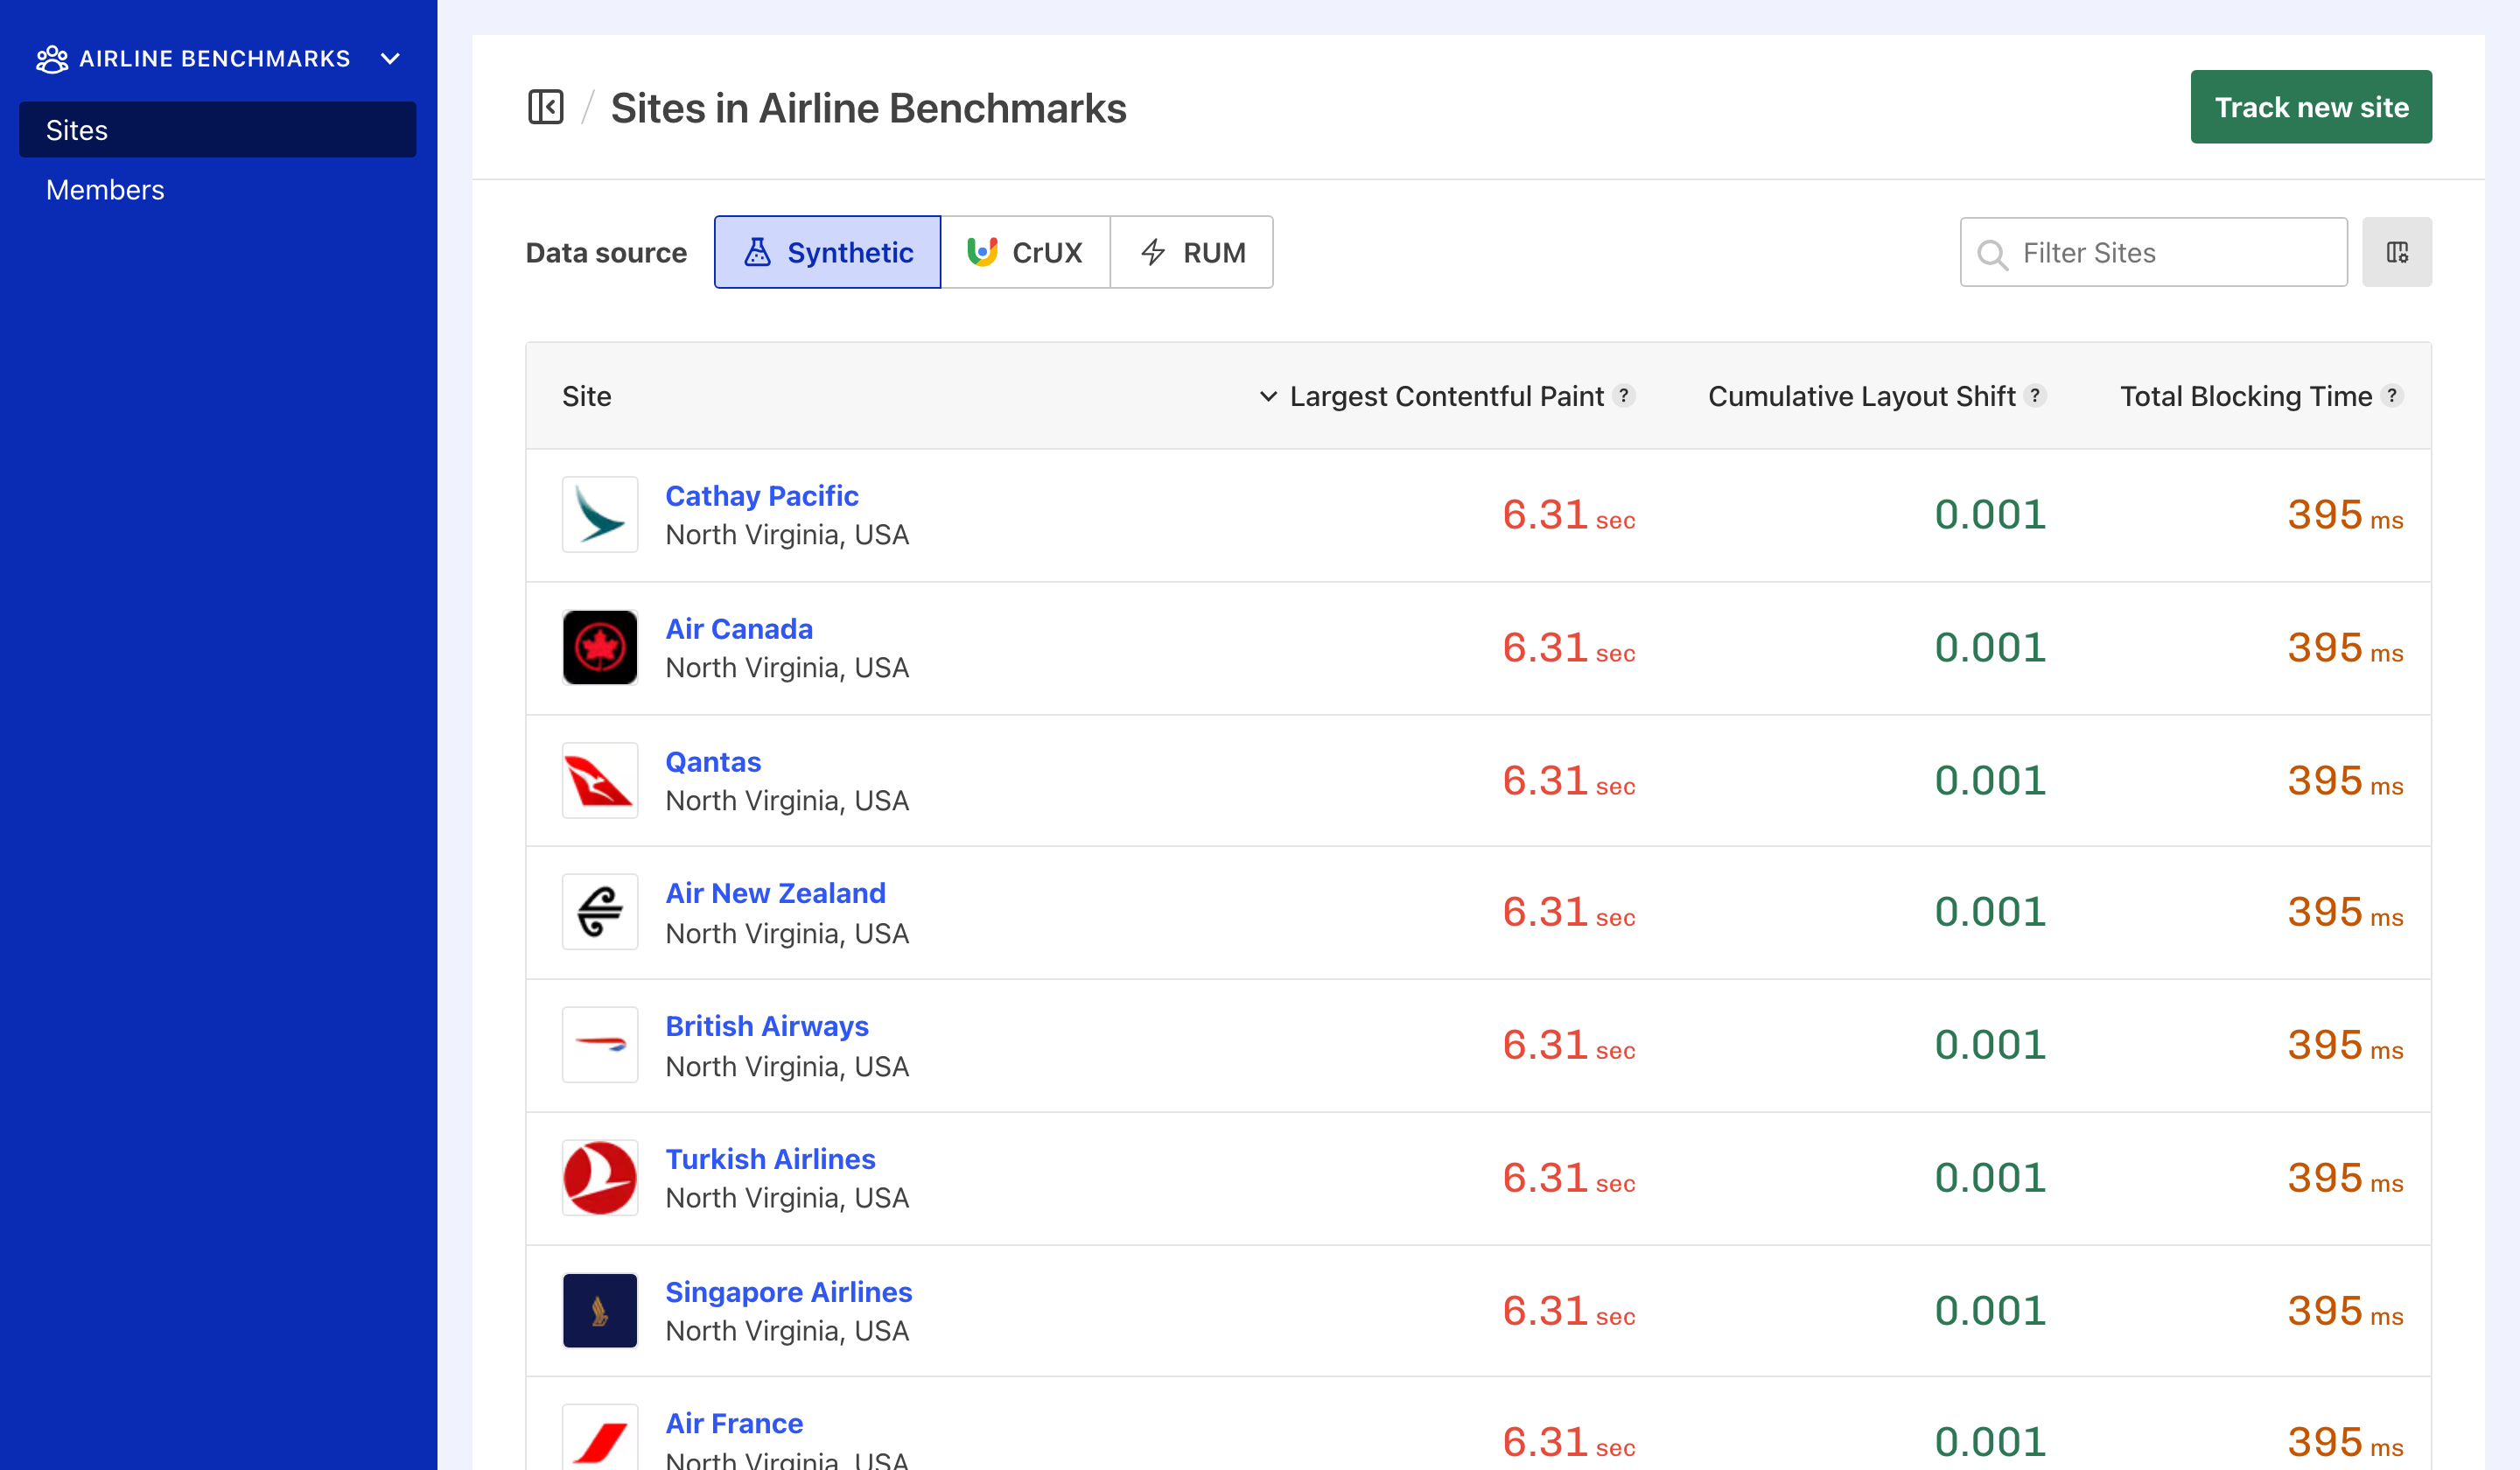Collapse the sidebar using the panel icon
This screenshot has height=1470, width=2520.
(x=546, y=107)
